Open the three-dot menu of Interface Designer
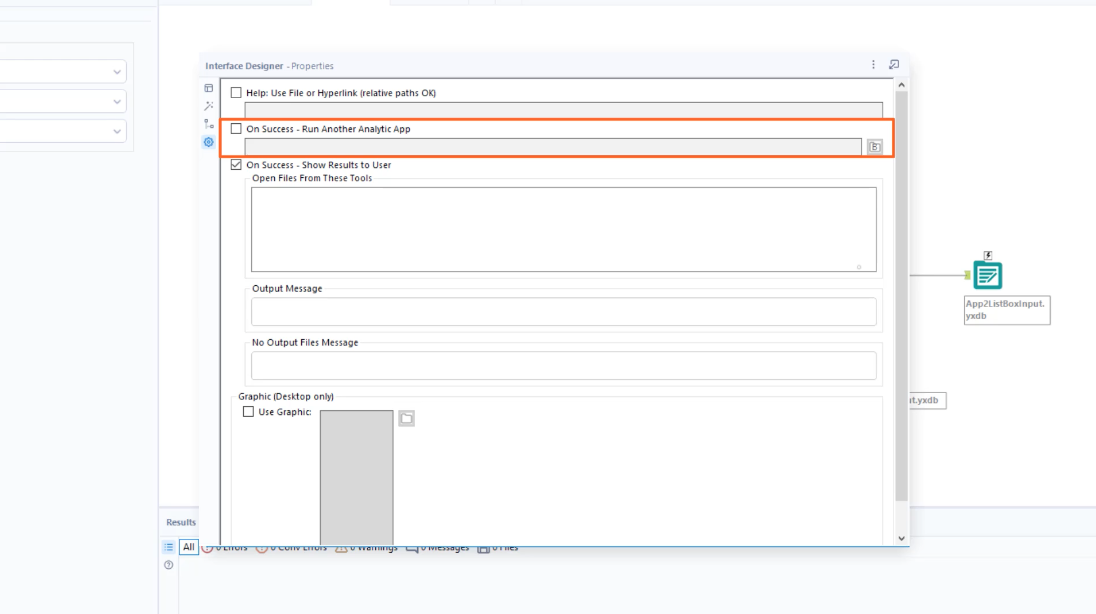 click(x=872, y=64)
